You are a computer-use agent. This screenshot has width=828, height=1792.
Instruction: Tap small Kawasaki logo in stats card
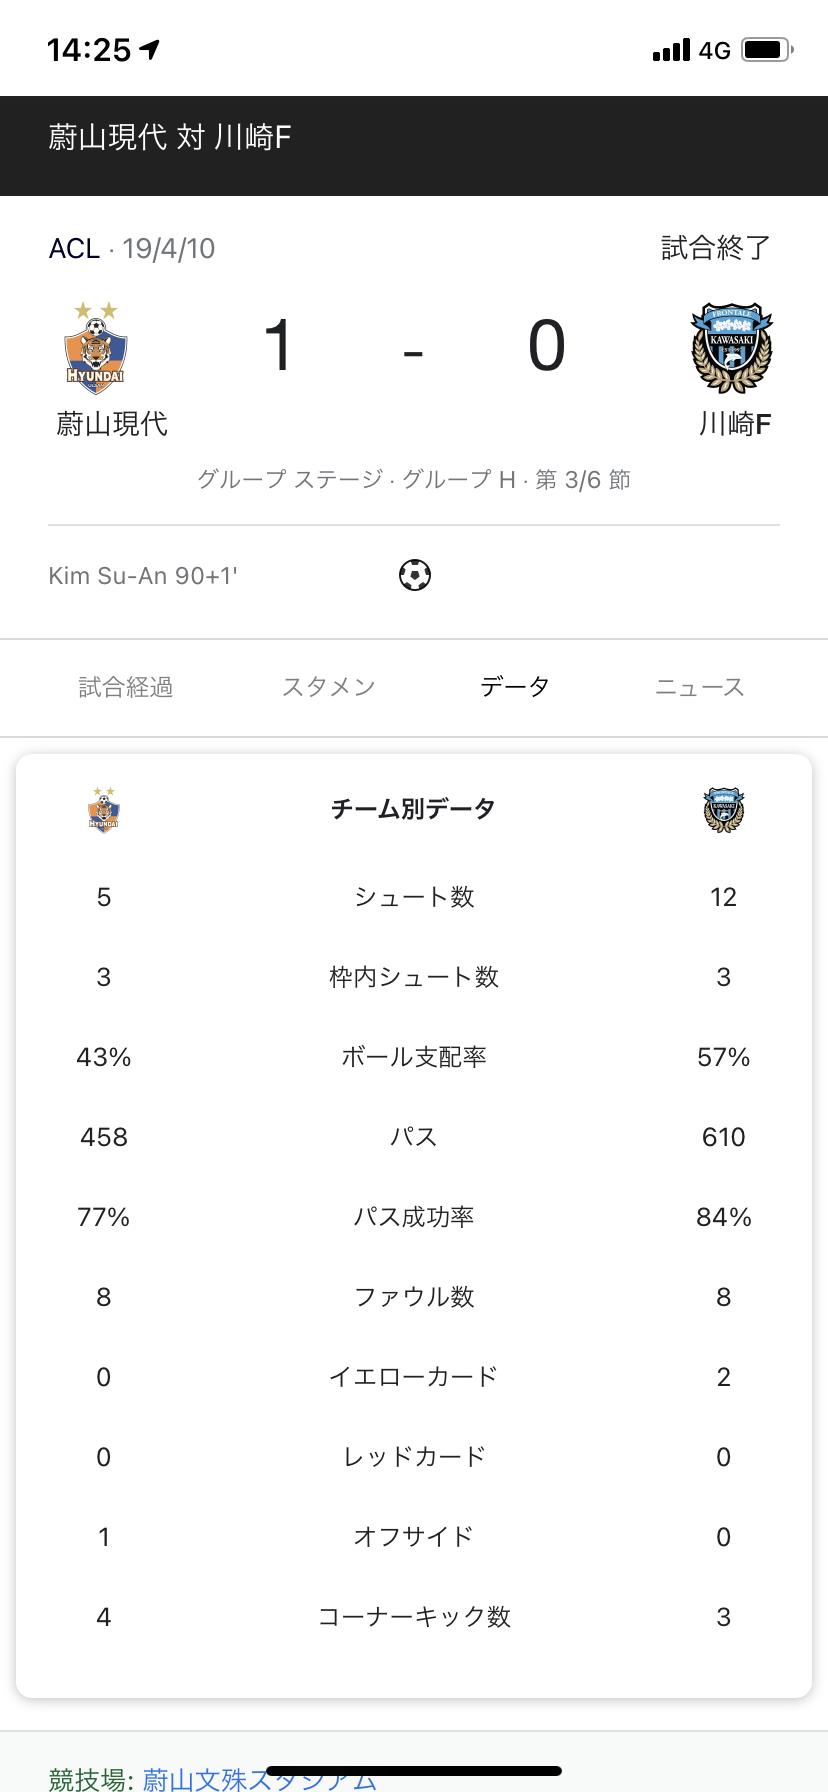(724, 810)
